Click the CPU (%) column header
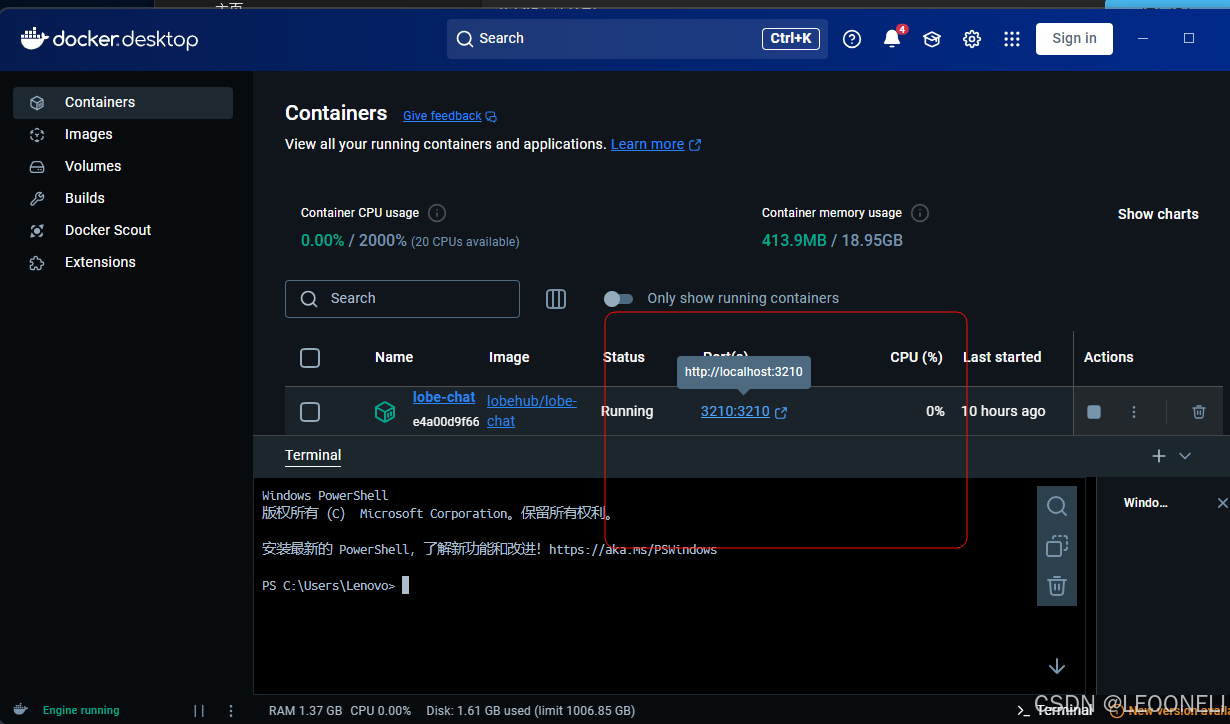This screenshot has height=724, width=1230. coord(917,357)
